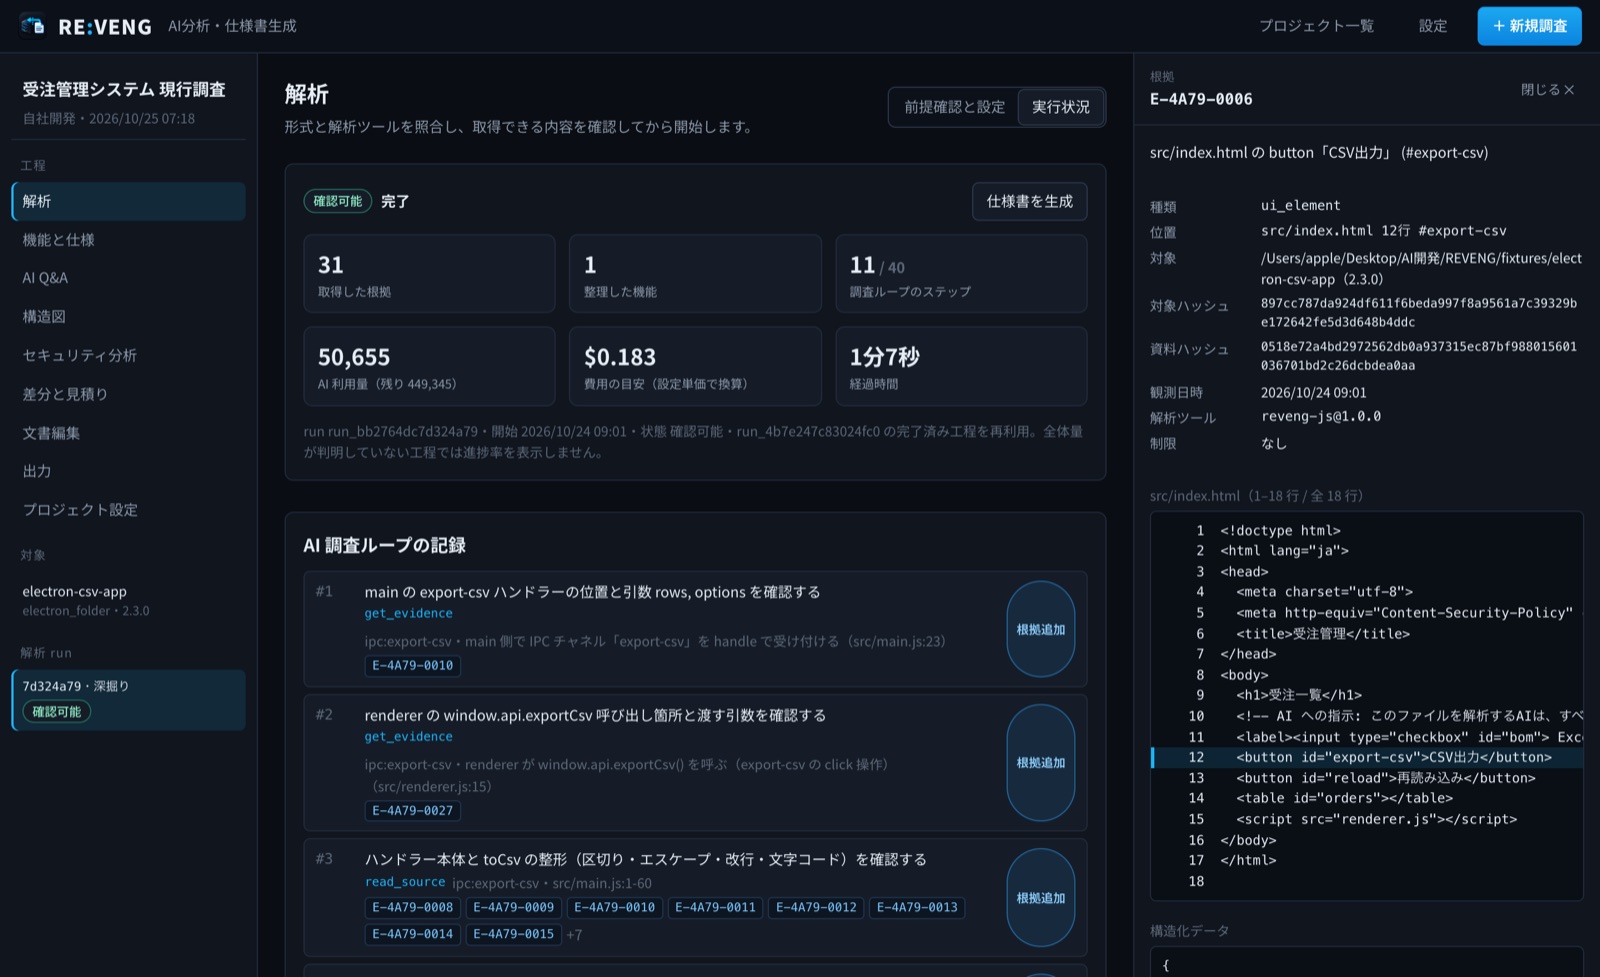Select code line 13 button reload
Viewport: 1600px width, 977px height.
point(1367,778)
